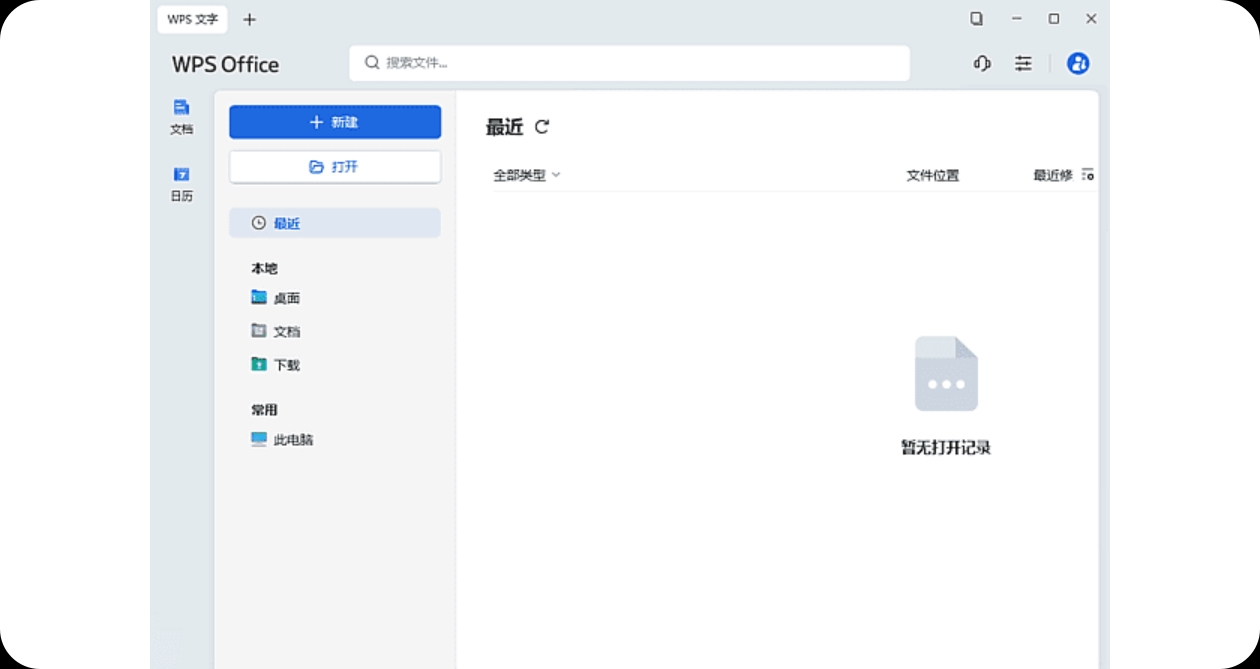Open global settings via the sliders icon
The width and height of the screenshot is (1260, 669).
(x=1023, y=63)
